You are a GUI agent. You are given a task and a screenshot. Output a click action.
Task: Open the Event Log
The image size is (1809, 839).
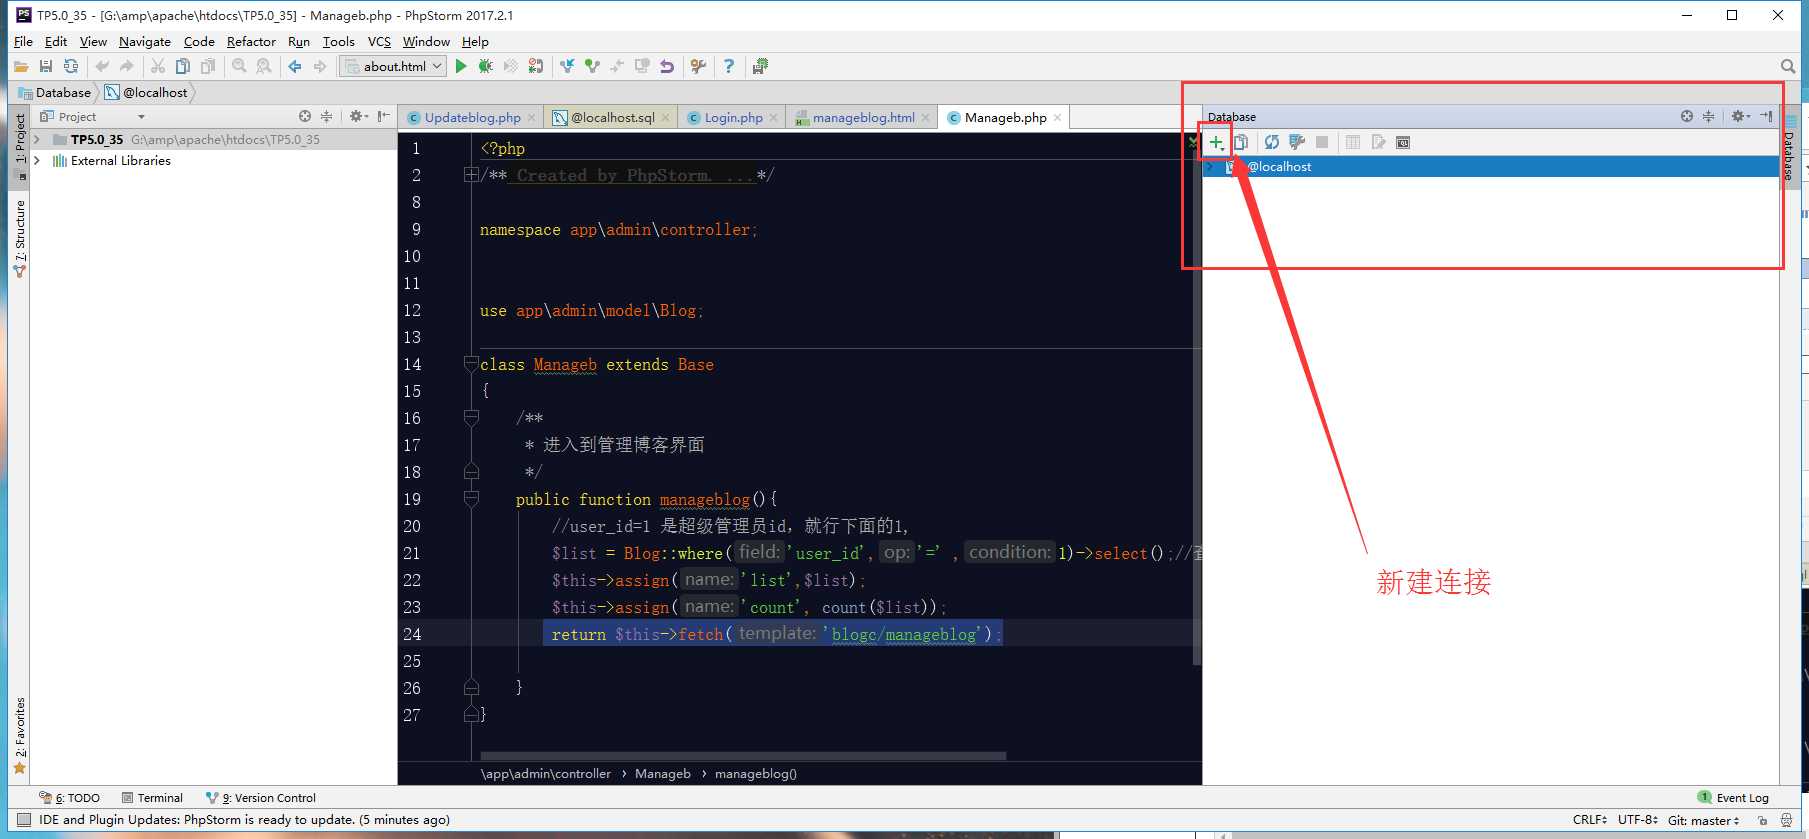[x=1733, y=798]
